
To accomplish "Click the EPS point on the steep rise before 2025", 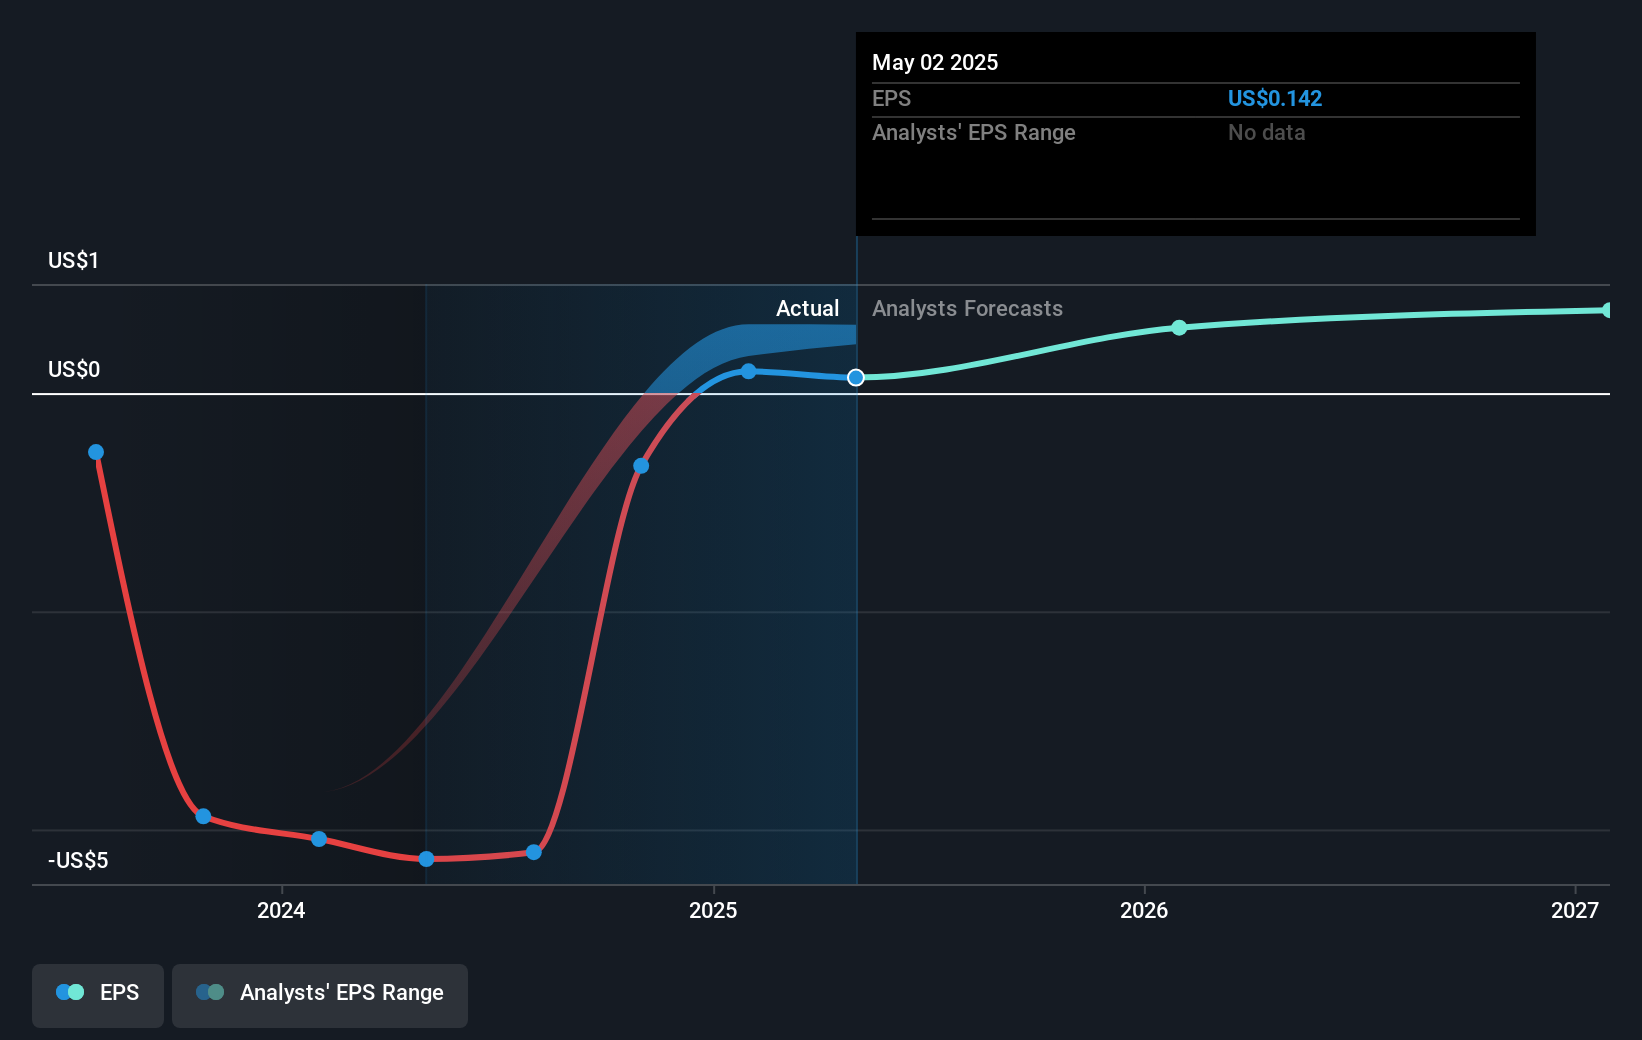I will pyautogui.click(x=641, y=466).
